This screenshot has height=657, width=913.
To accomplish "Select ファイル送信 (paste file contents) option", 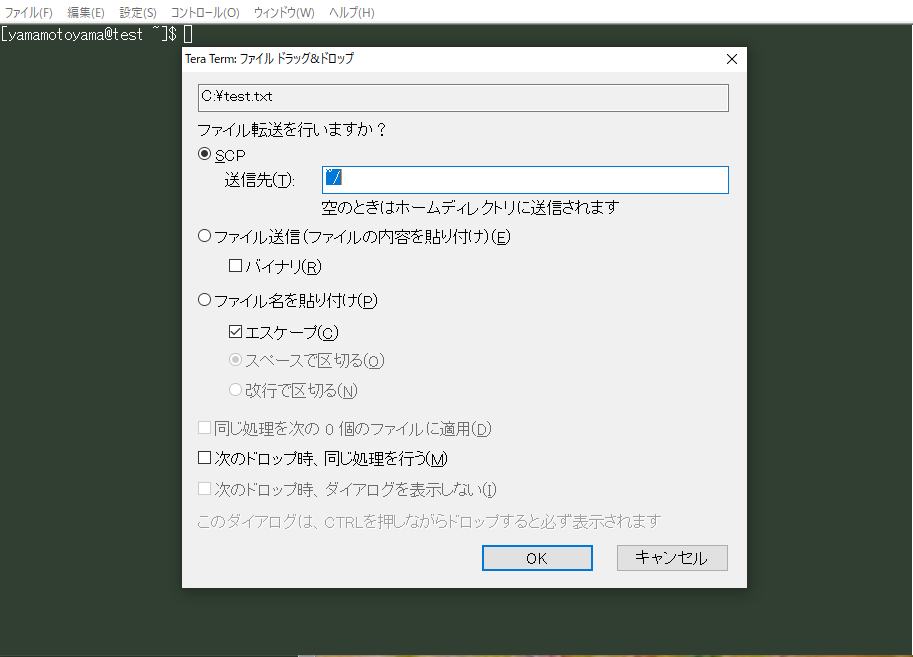I will tap(206, 237).
